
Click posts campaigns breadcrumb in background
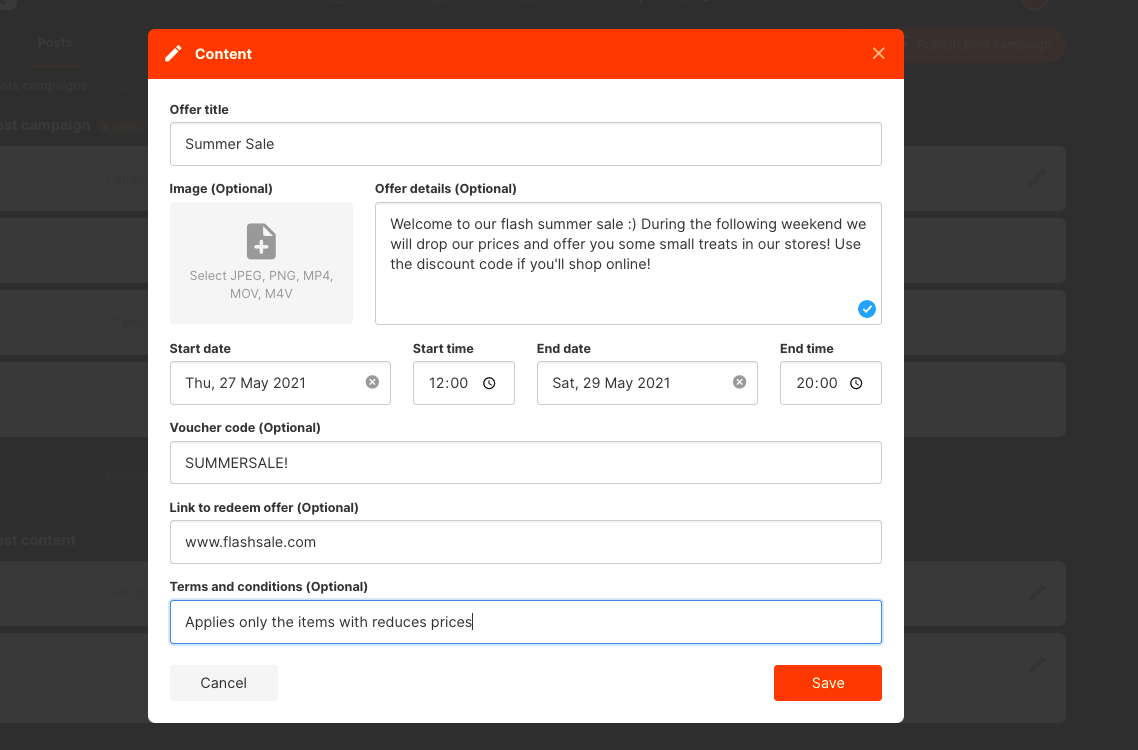click(x=42, y=86)
